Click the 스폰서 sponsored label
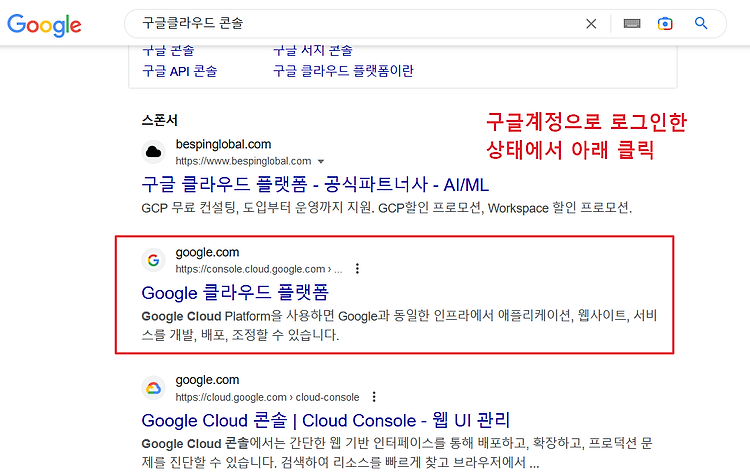The image size is (750, 476). tap(160, 120)
